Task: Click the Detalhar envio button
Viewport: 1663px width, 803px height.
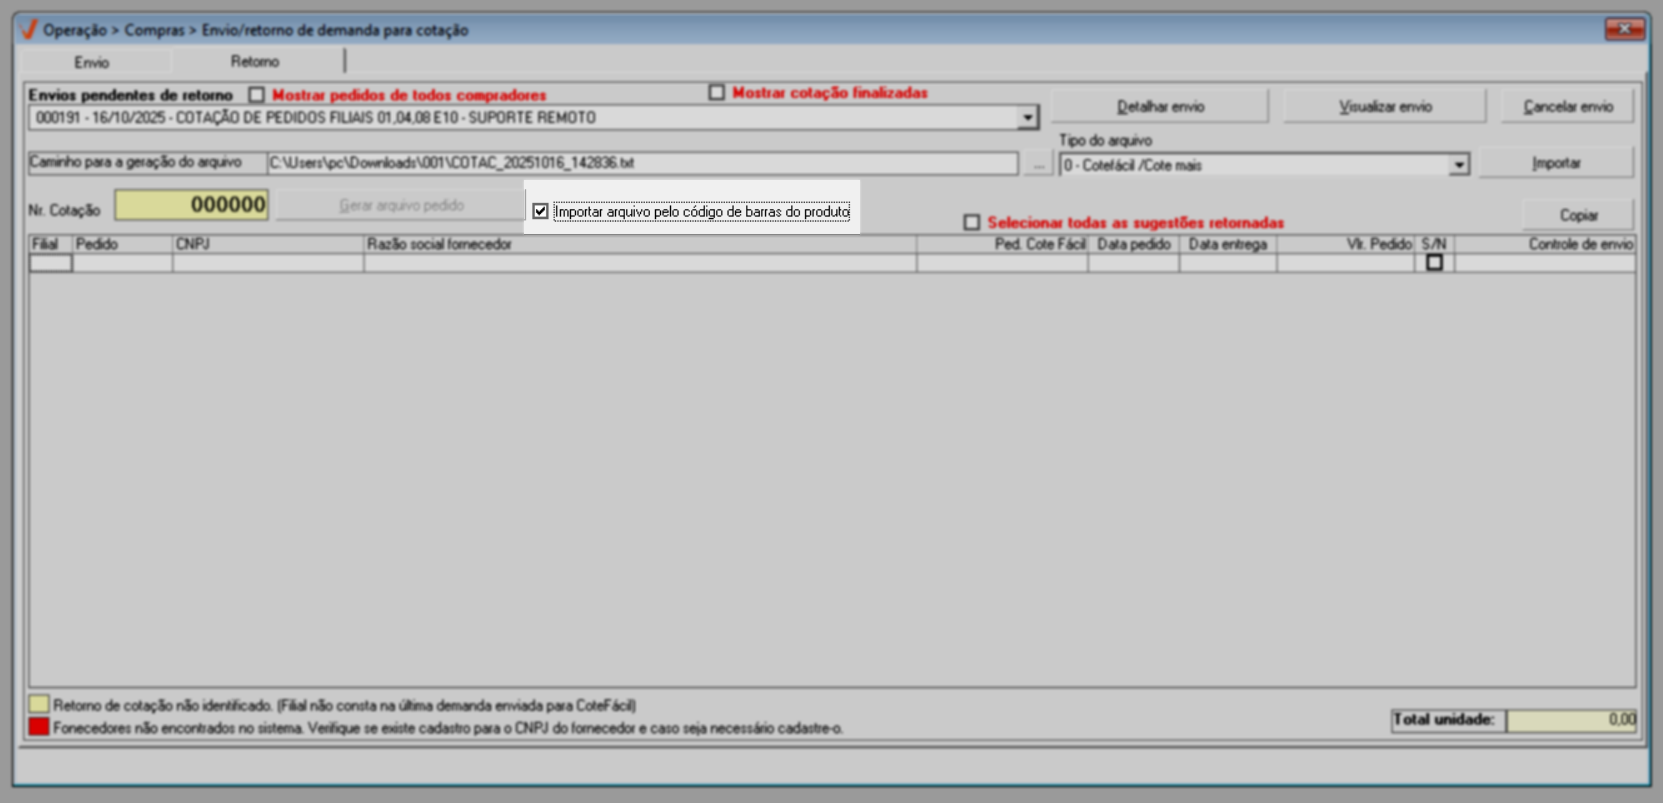Action: click(1160, 106)
